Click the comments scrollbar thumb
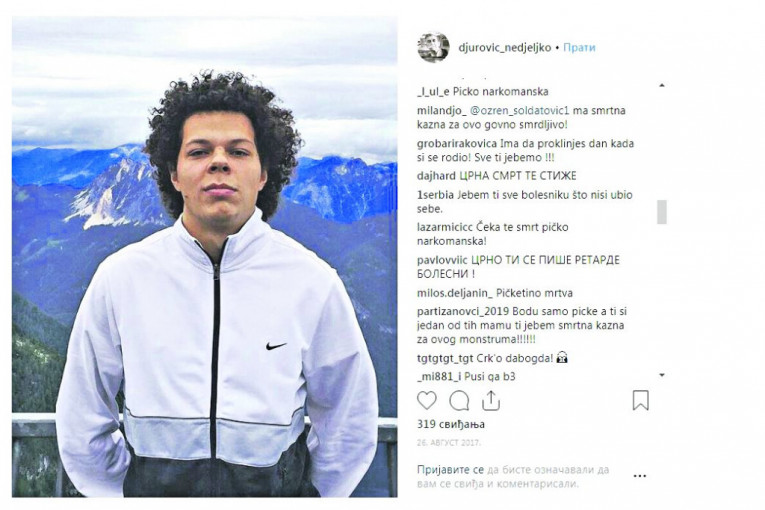Image resolution: width=765 pixels, height=510 pixels. (662, 212)
